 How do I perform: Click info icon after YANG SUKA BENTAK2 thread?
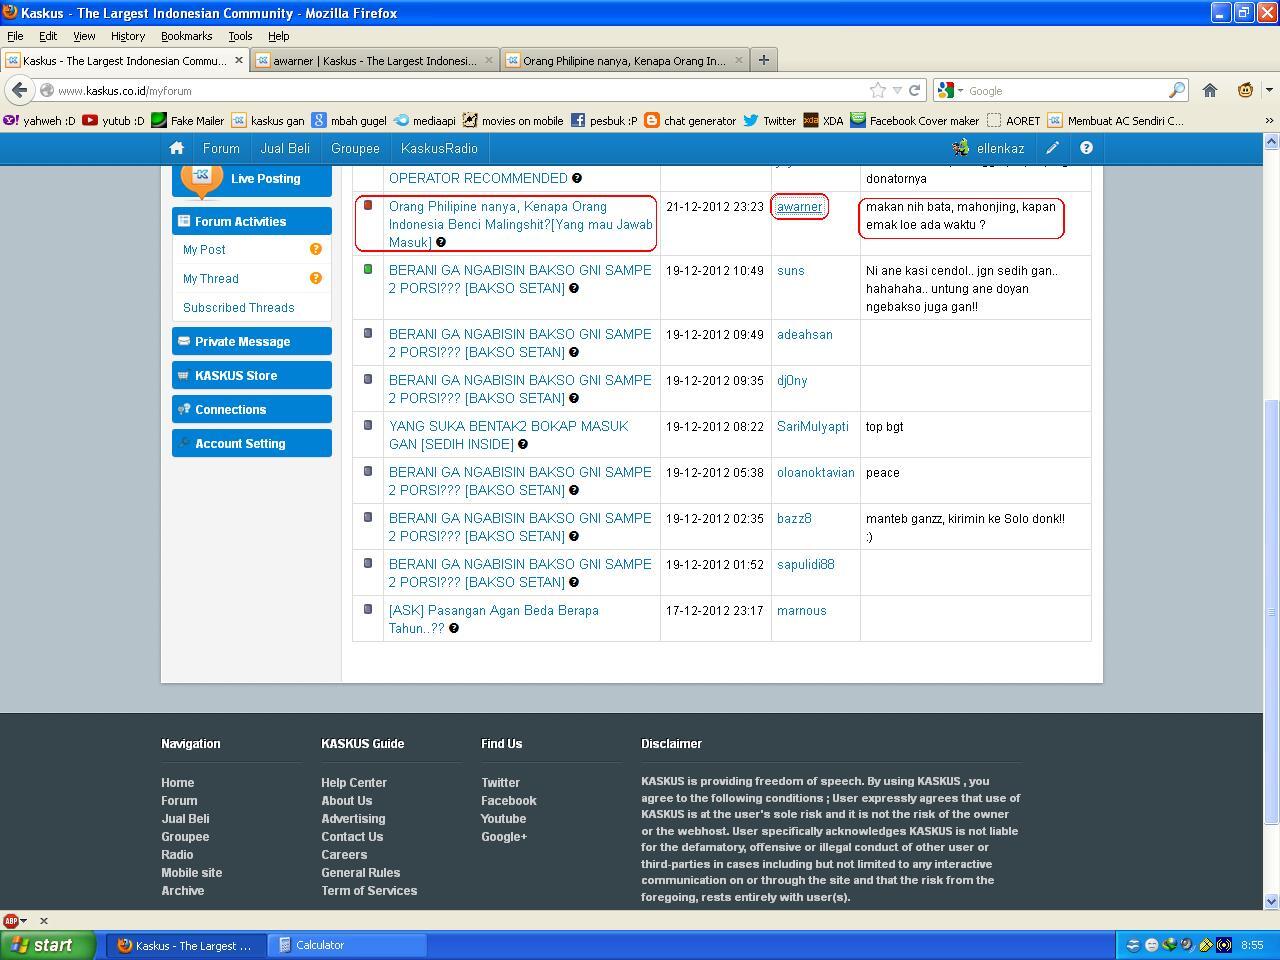point(523,444)
